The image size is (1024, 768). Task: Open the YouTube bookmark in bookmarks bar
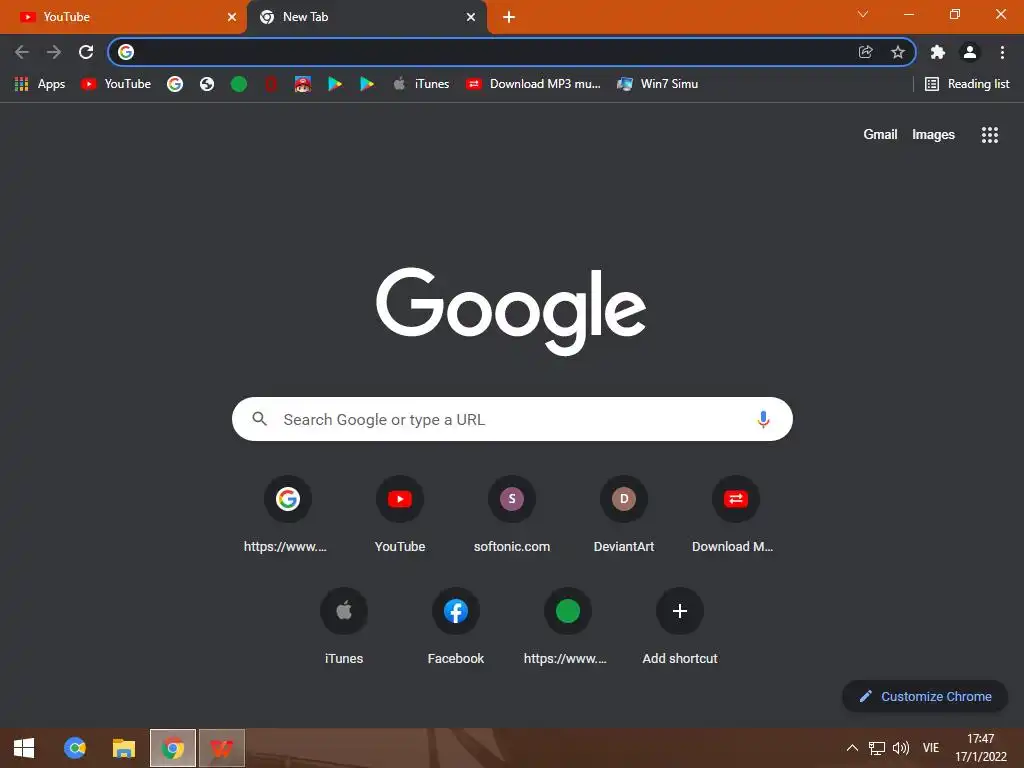point(116,84)
